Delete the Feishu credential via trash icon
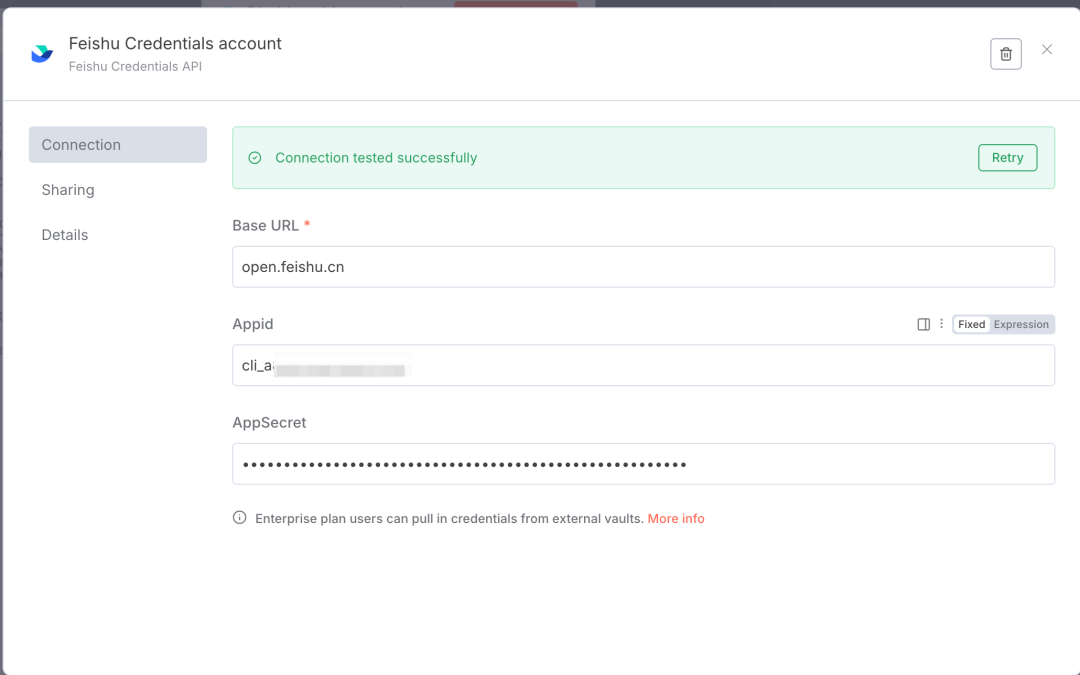 coord(1006,54)
